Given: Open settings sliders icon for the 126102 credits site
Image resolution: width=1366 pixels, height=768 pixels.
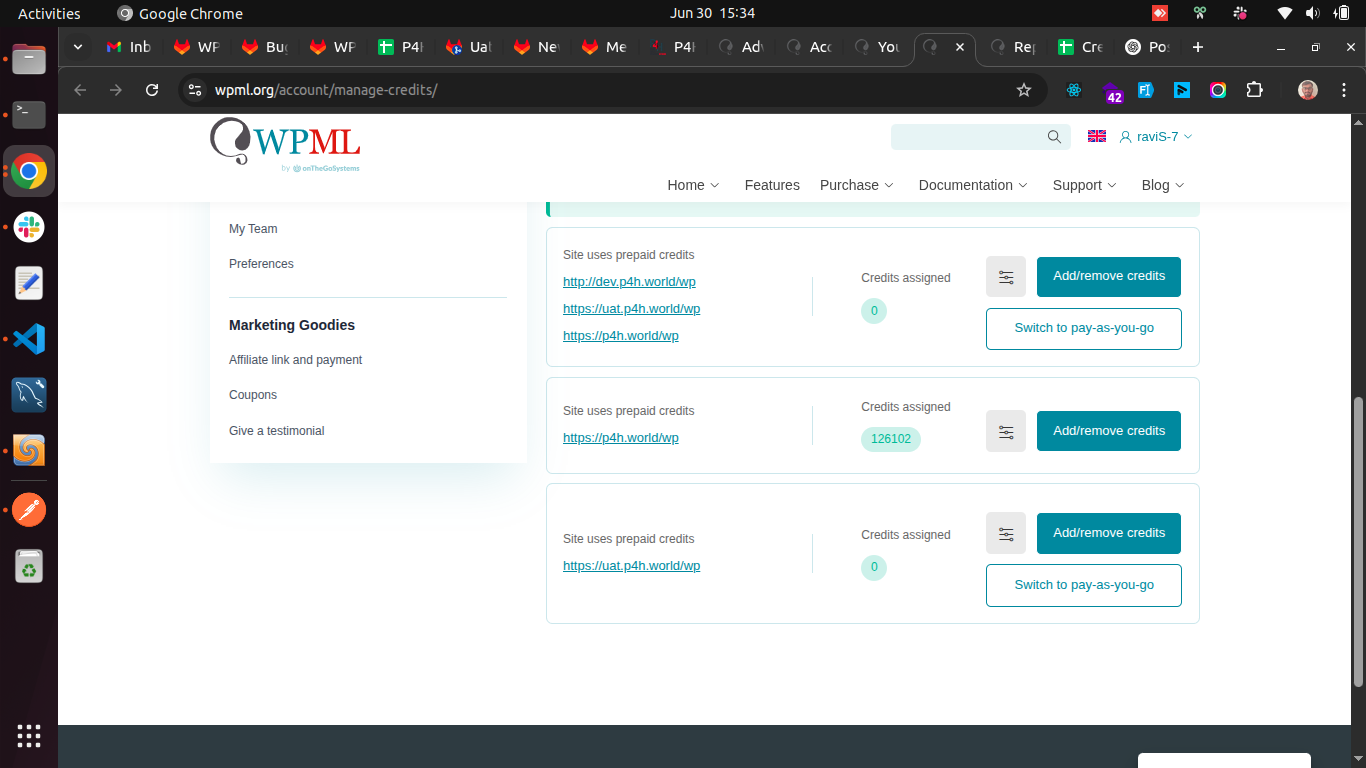Looking at the screenshot, I should [1006, 431].
